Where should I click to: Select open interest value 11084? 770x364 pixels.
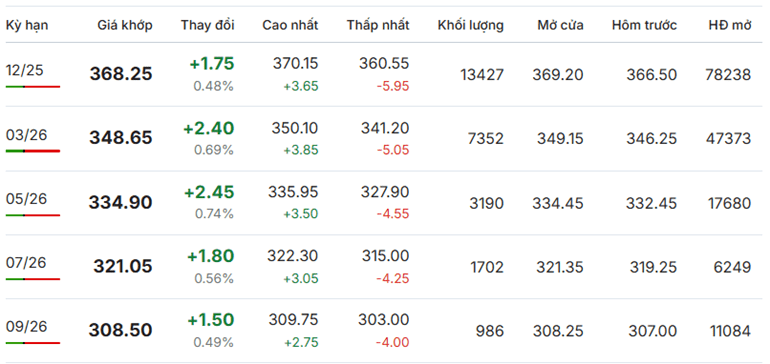(x=730, y=331)
